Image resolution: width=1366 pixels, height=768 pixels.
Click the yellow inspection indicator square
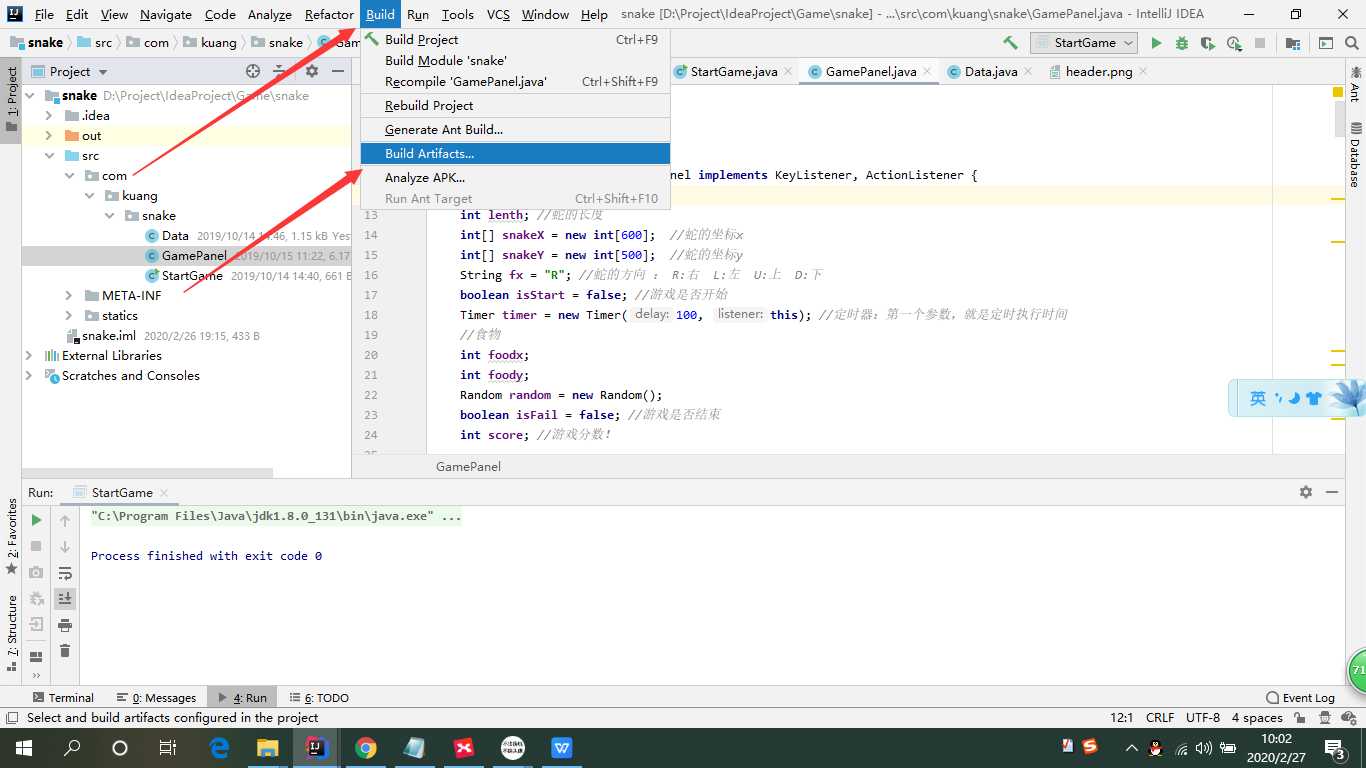point(1338,92)
